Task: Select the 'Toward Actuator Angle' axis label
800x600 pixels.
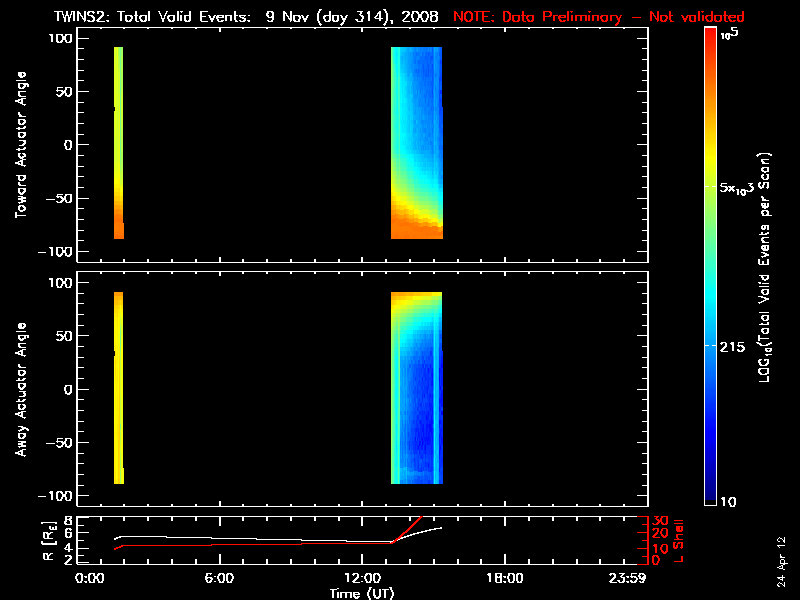Action: (19, 145)
